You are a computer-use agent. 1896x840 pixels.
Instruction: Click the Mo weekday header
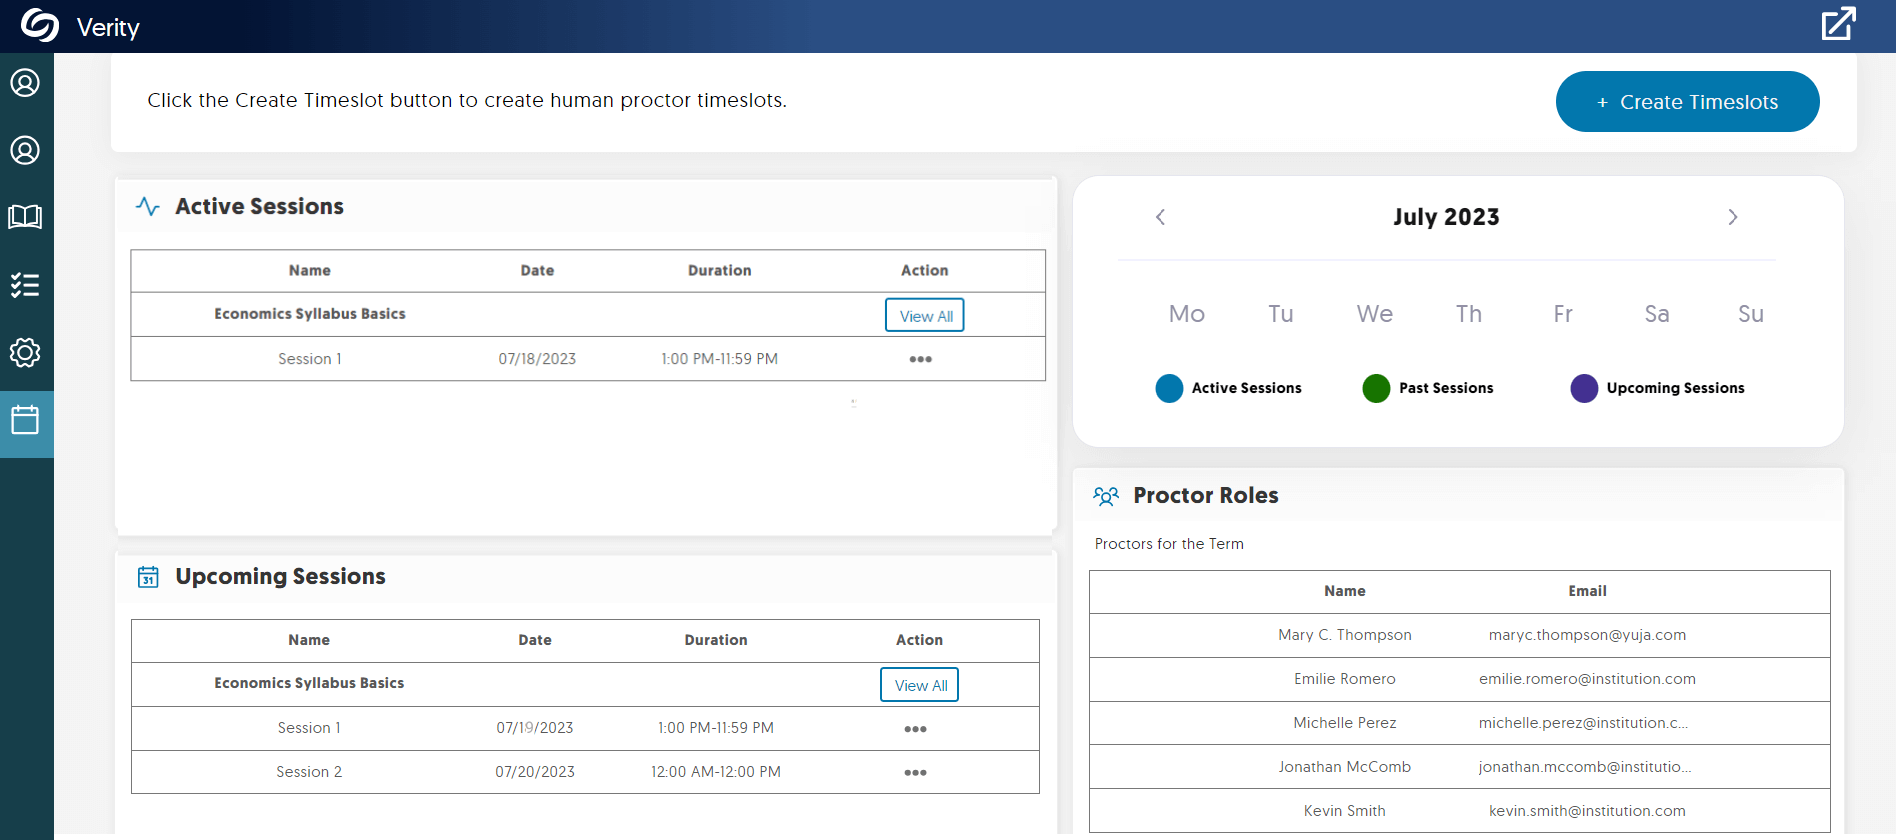(x=1187, y=314)
